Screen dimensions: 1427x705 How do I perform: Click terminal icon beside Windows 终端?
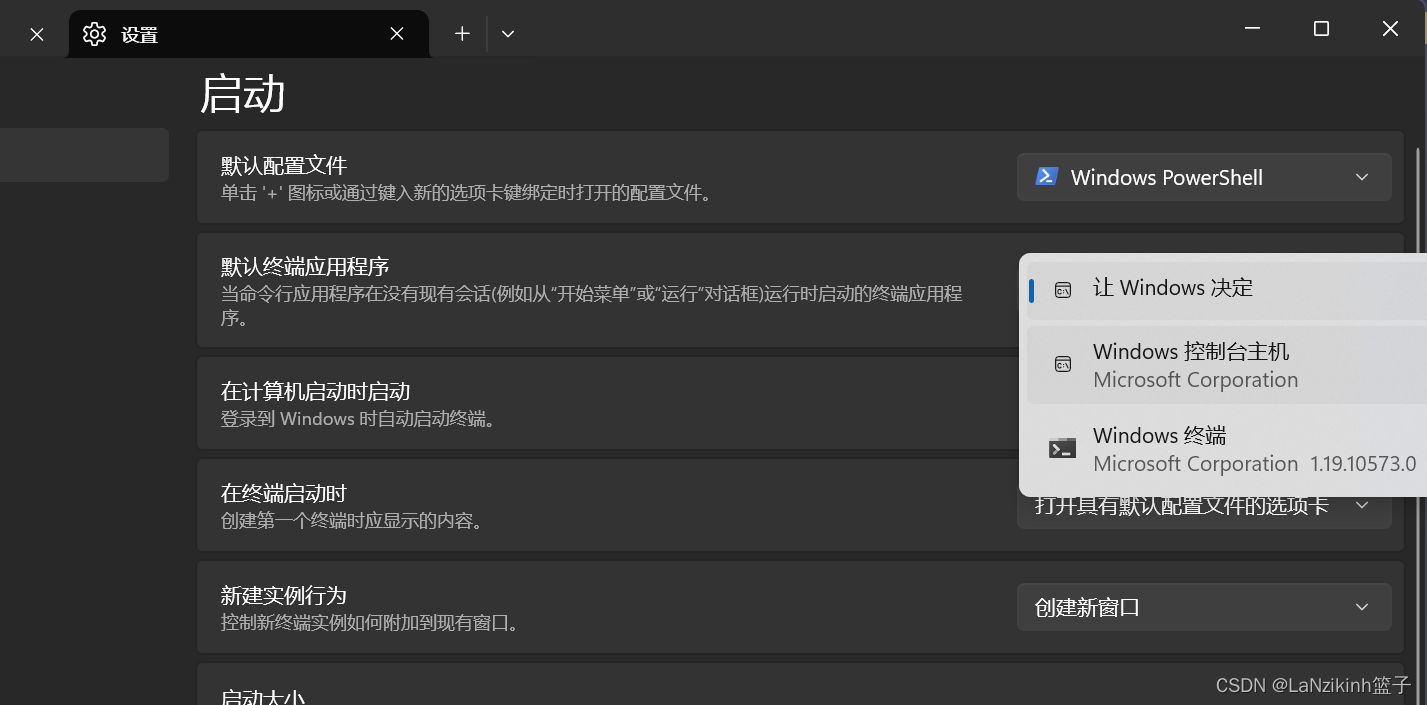coord(1062,448)
